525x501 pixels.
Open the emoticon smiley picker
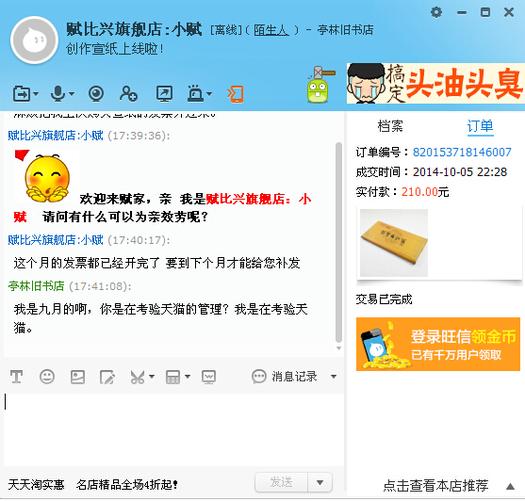coord(47,376)
